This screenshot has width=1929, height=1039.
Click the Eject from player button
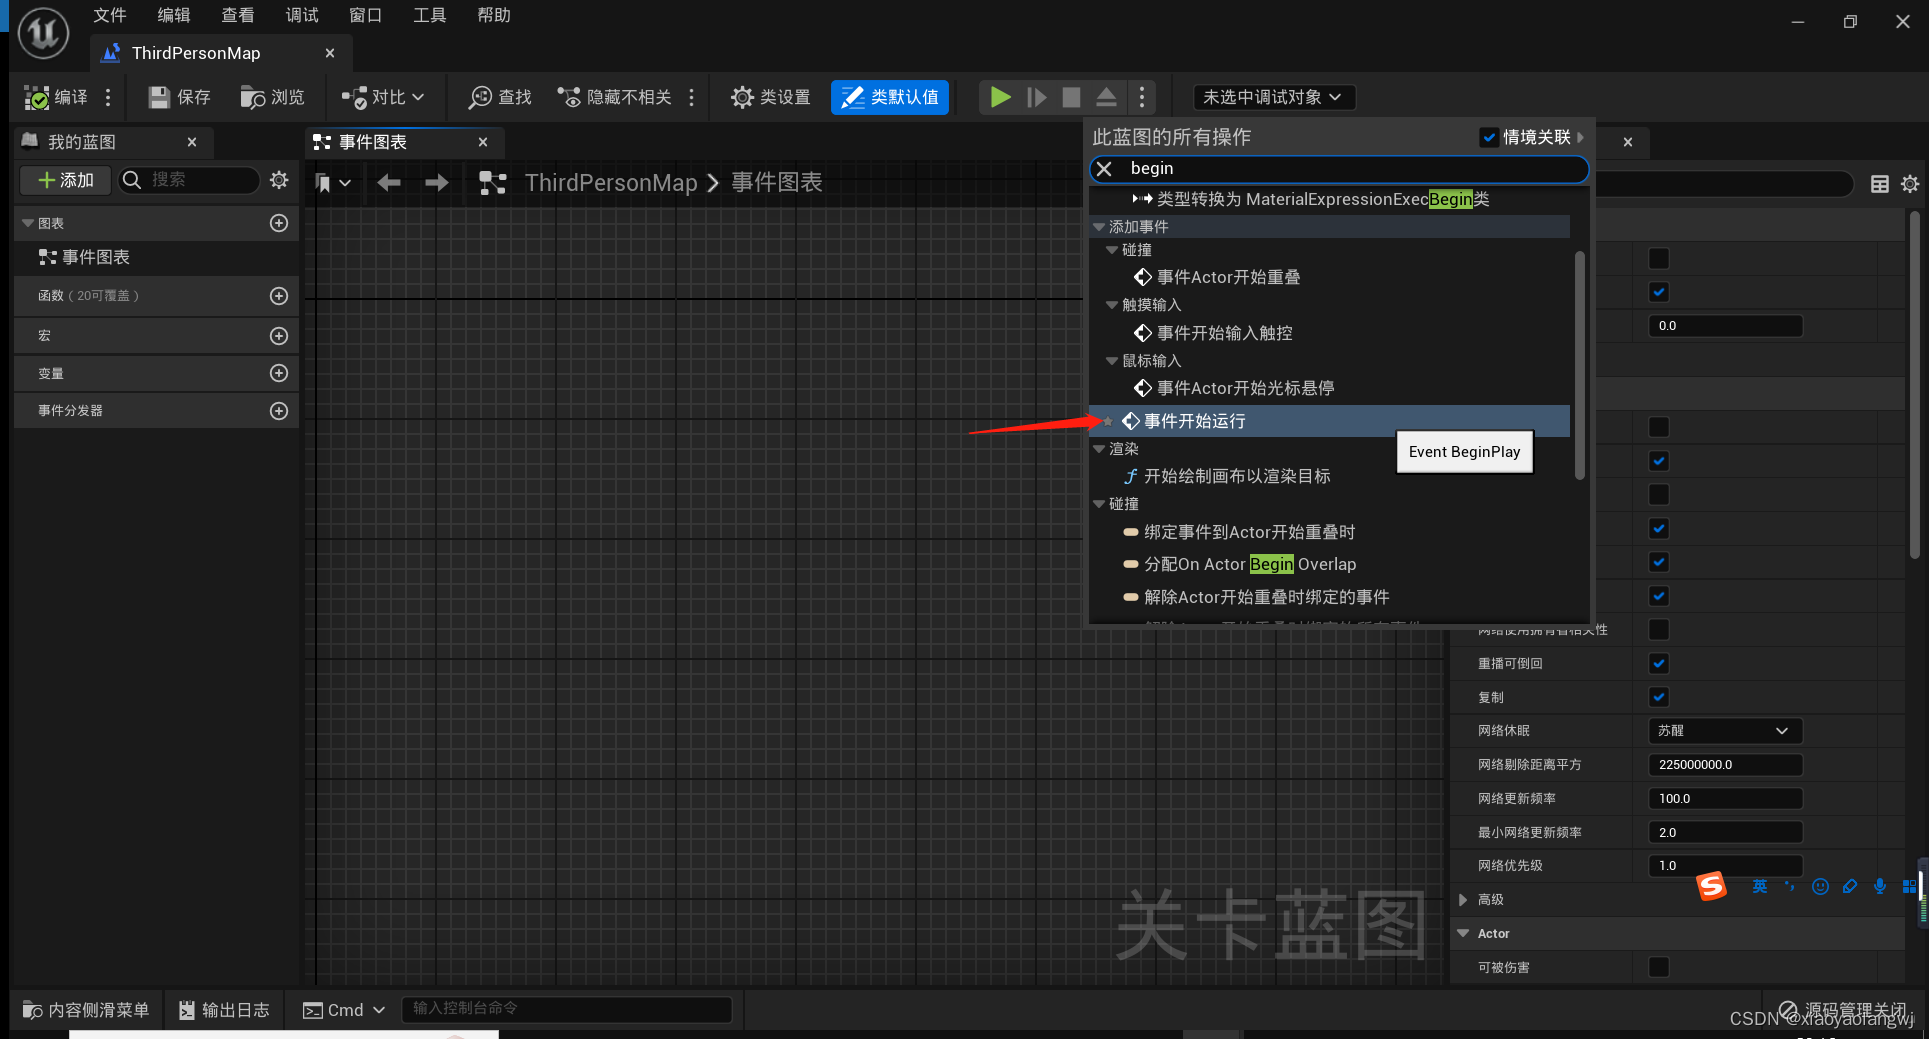pyautogui.click(x=1106, y=97)
